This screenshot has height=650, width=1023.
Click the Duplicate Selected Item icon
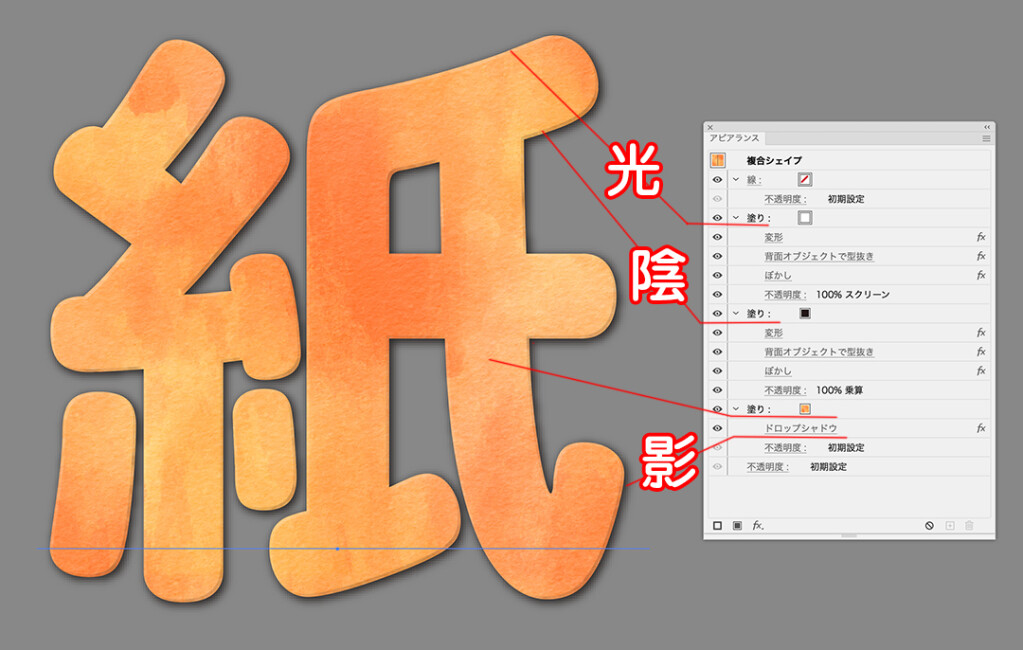950,525
